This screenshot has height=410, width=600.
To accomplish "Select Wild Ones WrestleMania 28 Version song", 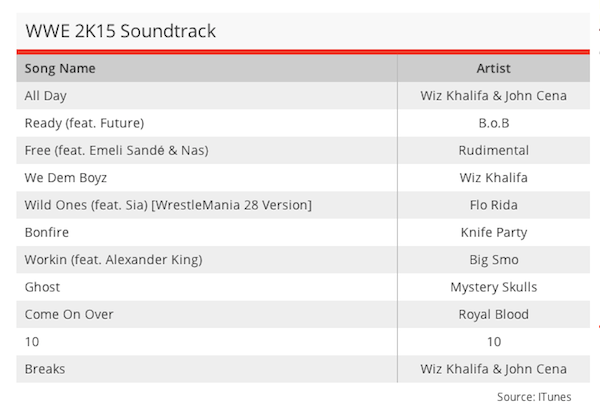I will click(168, 205).
